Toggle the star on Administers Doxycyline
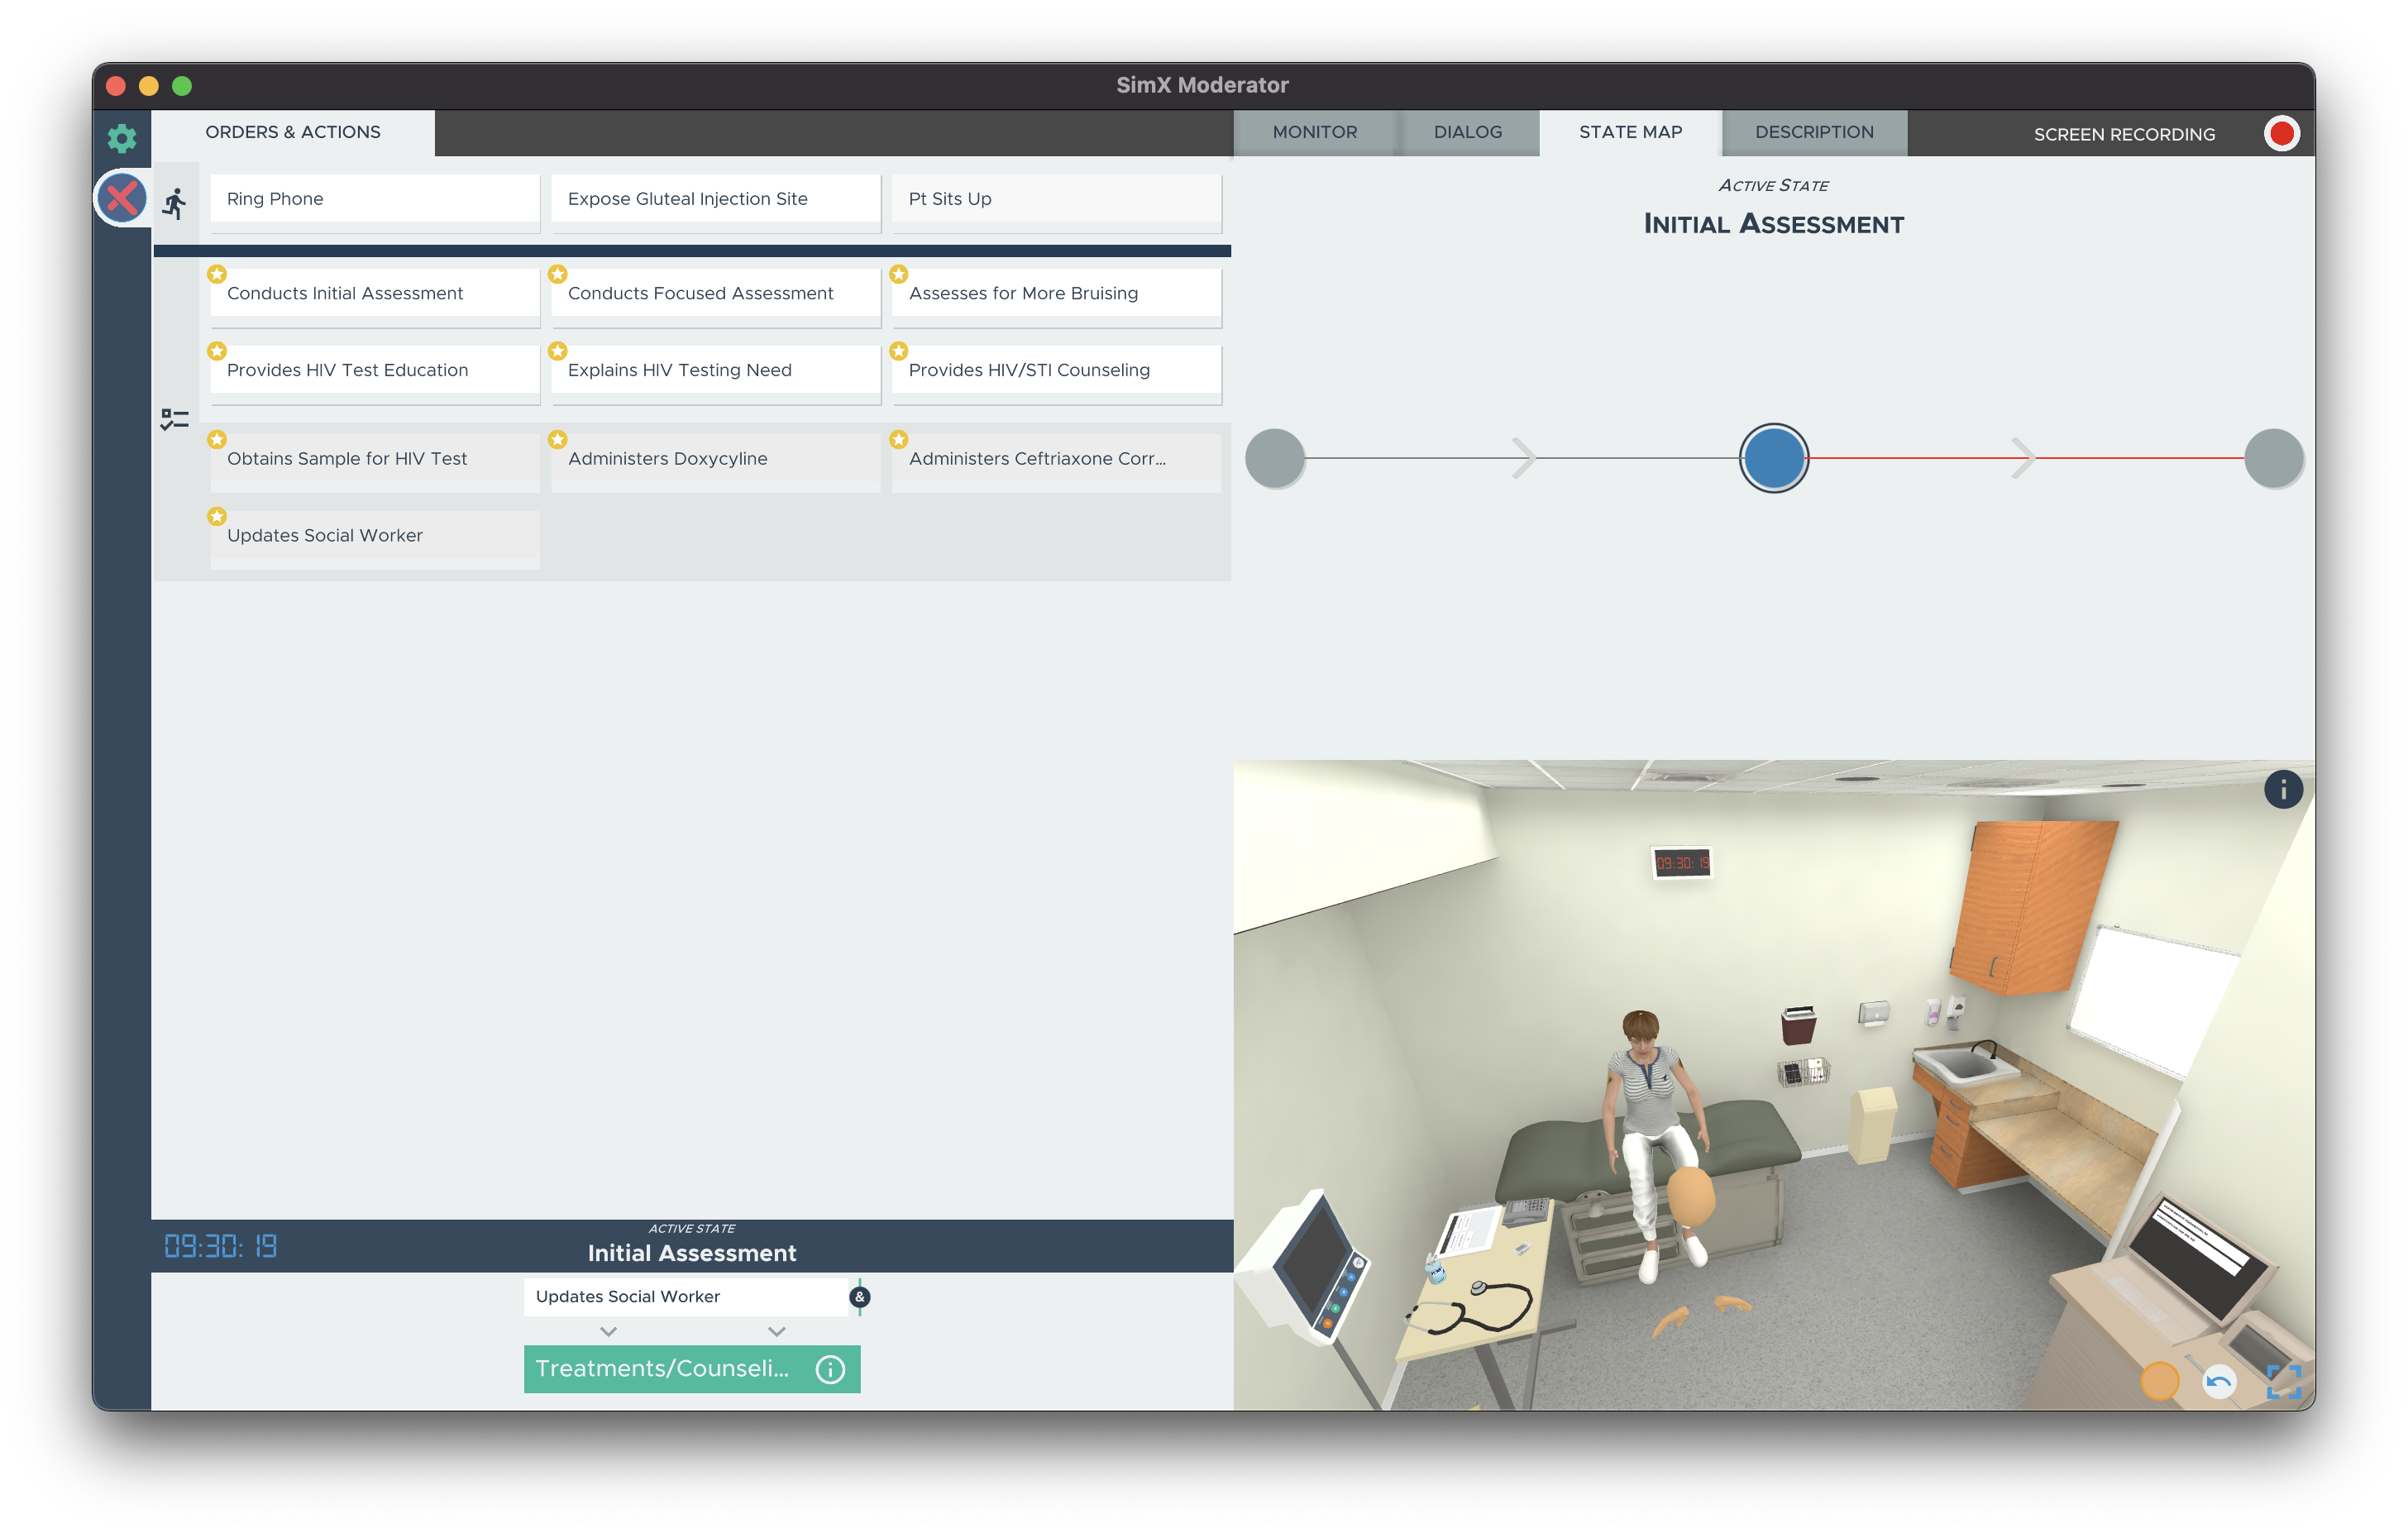This screenshot has height=1533, width=2408. 558,440
